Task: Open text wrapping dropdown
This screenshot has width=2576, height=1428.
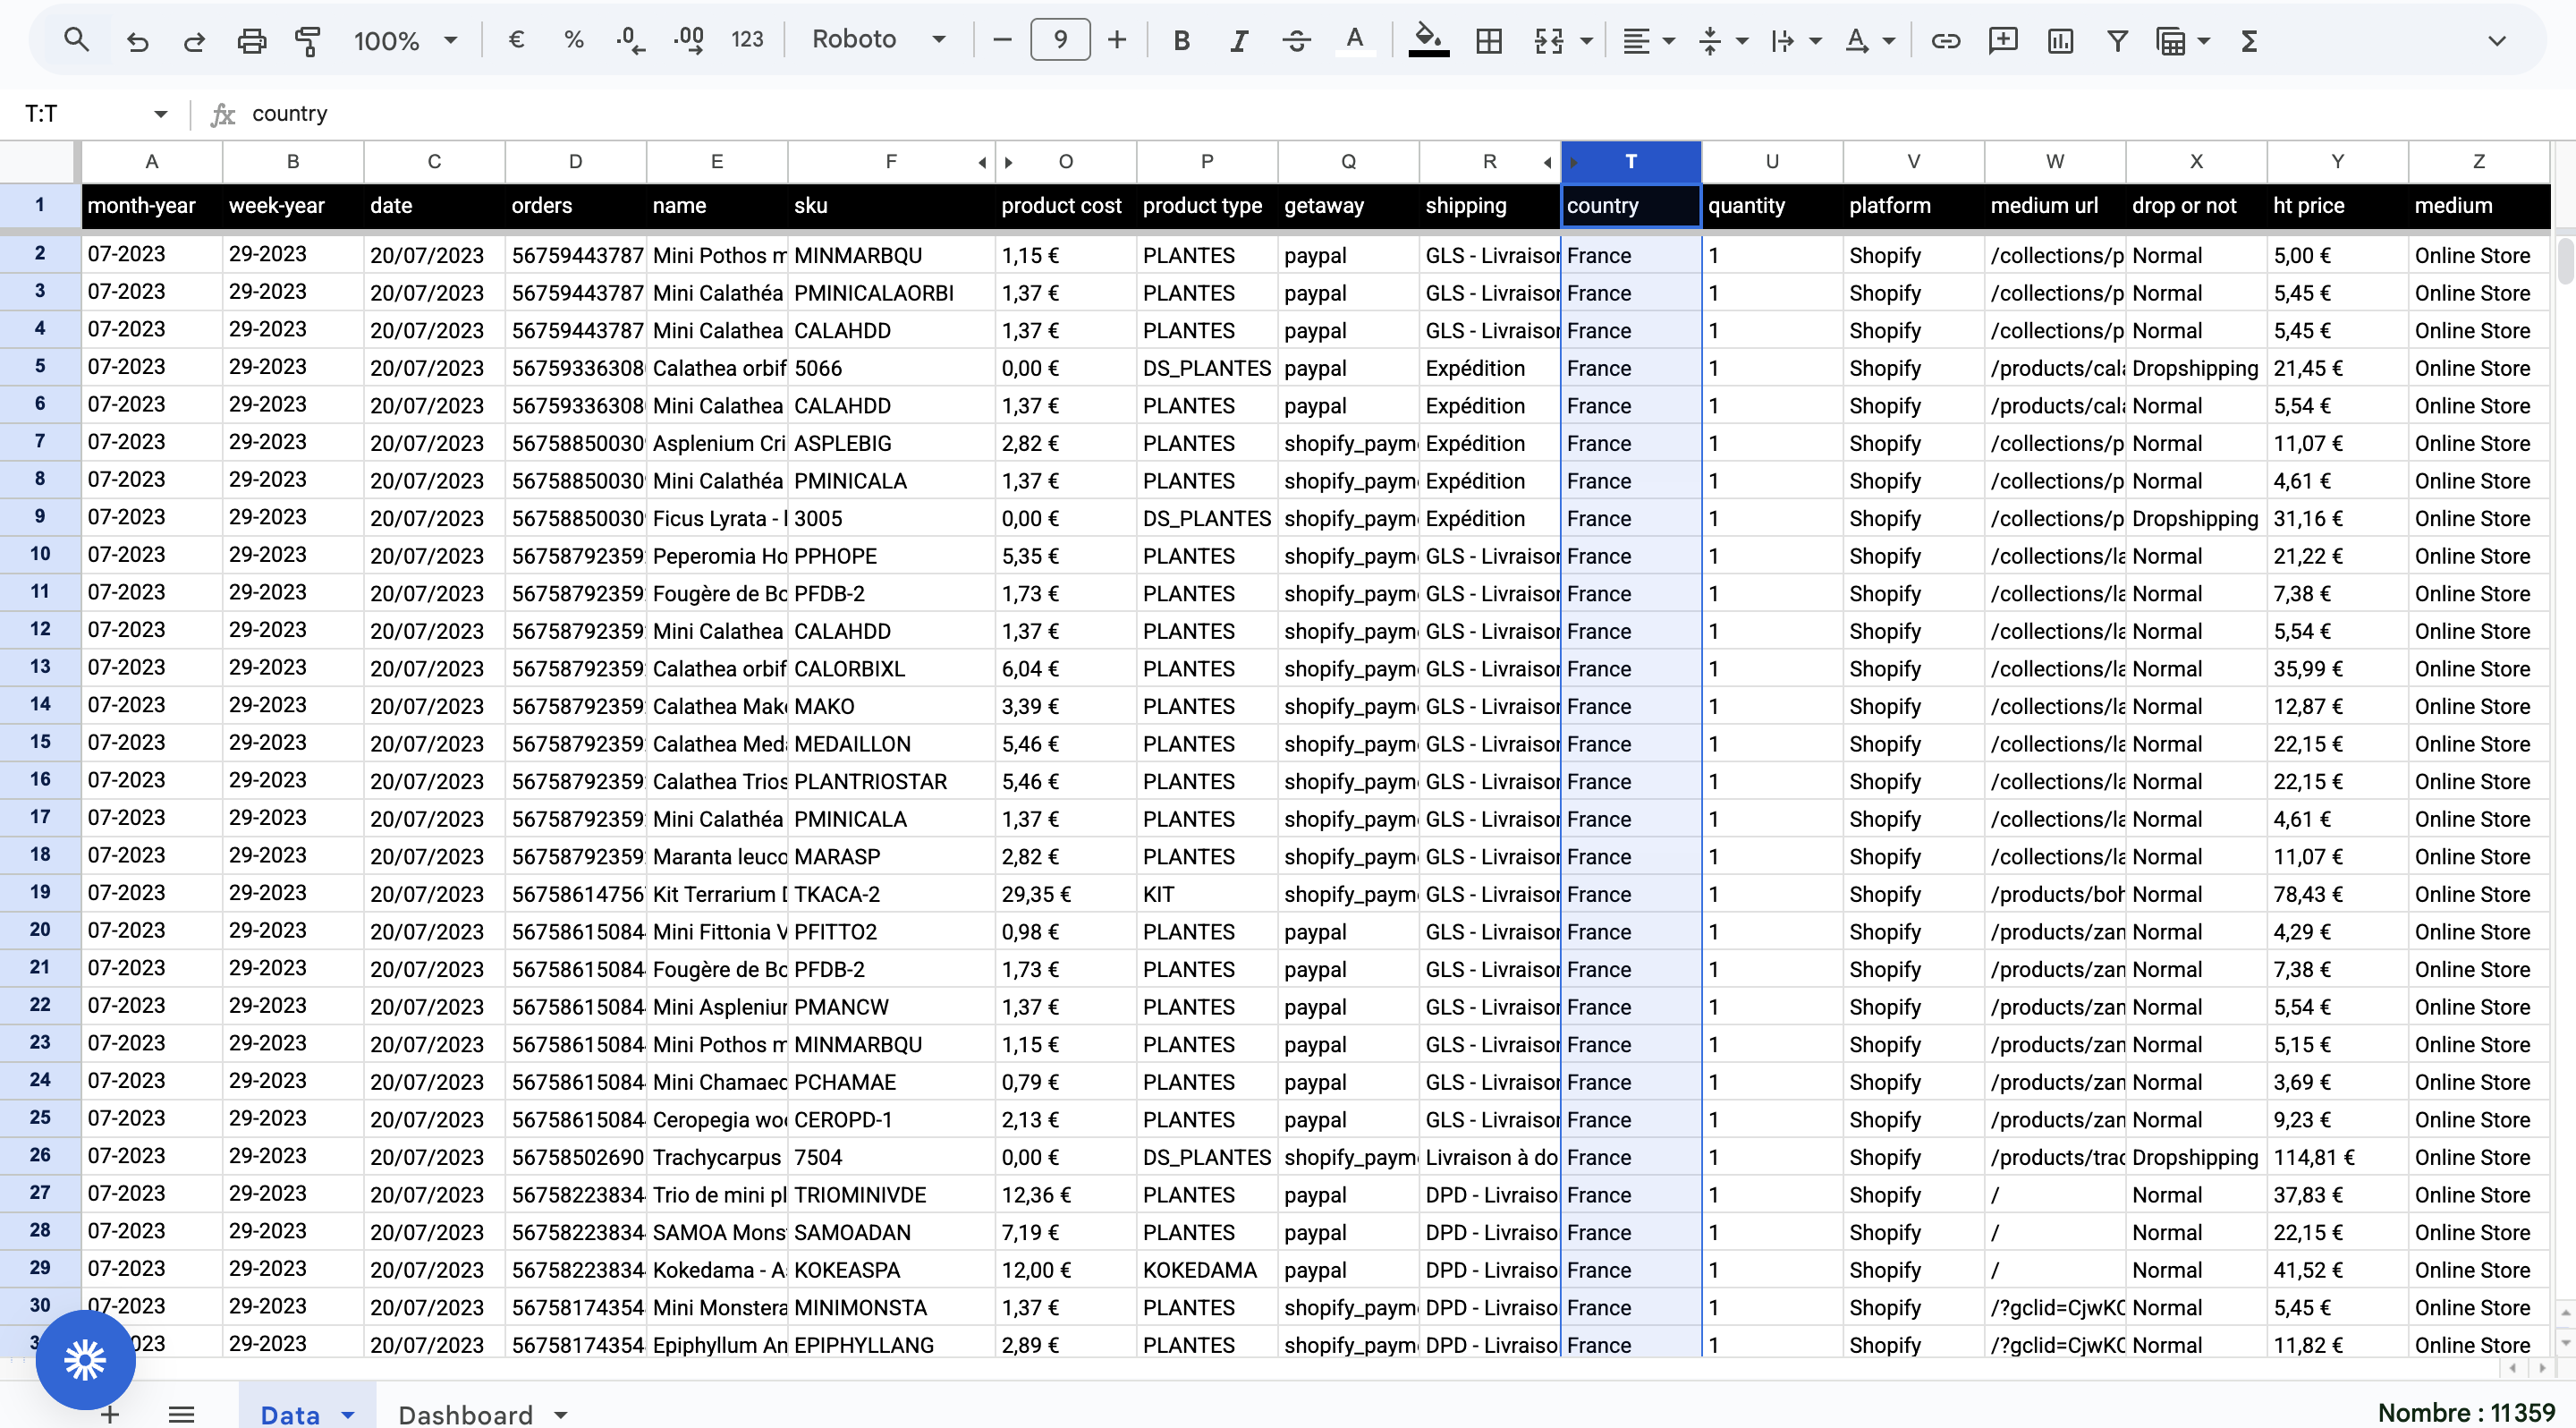Action: [x=1795, y=41]
